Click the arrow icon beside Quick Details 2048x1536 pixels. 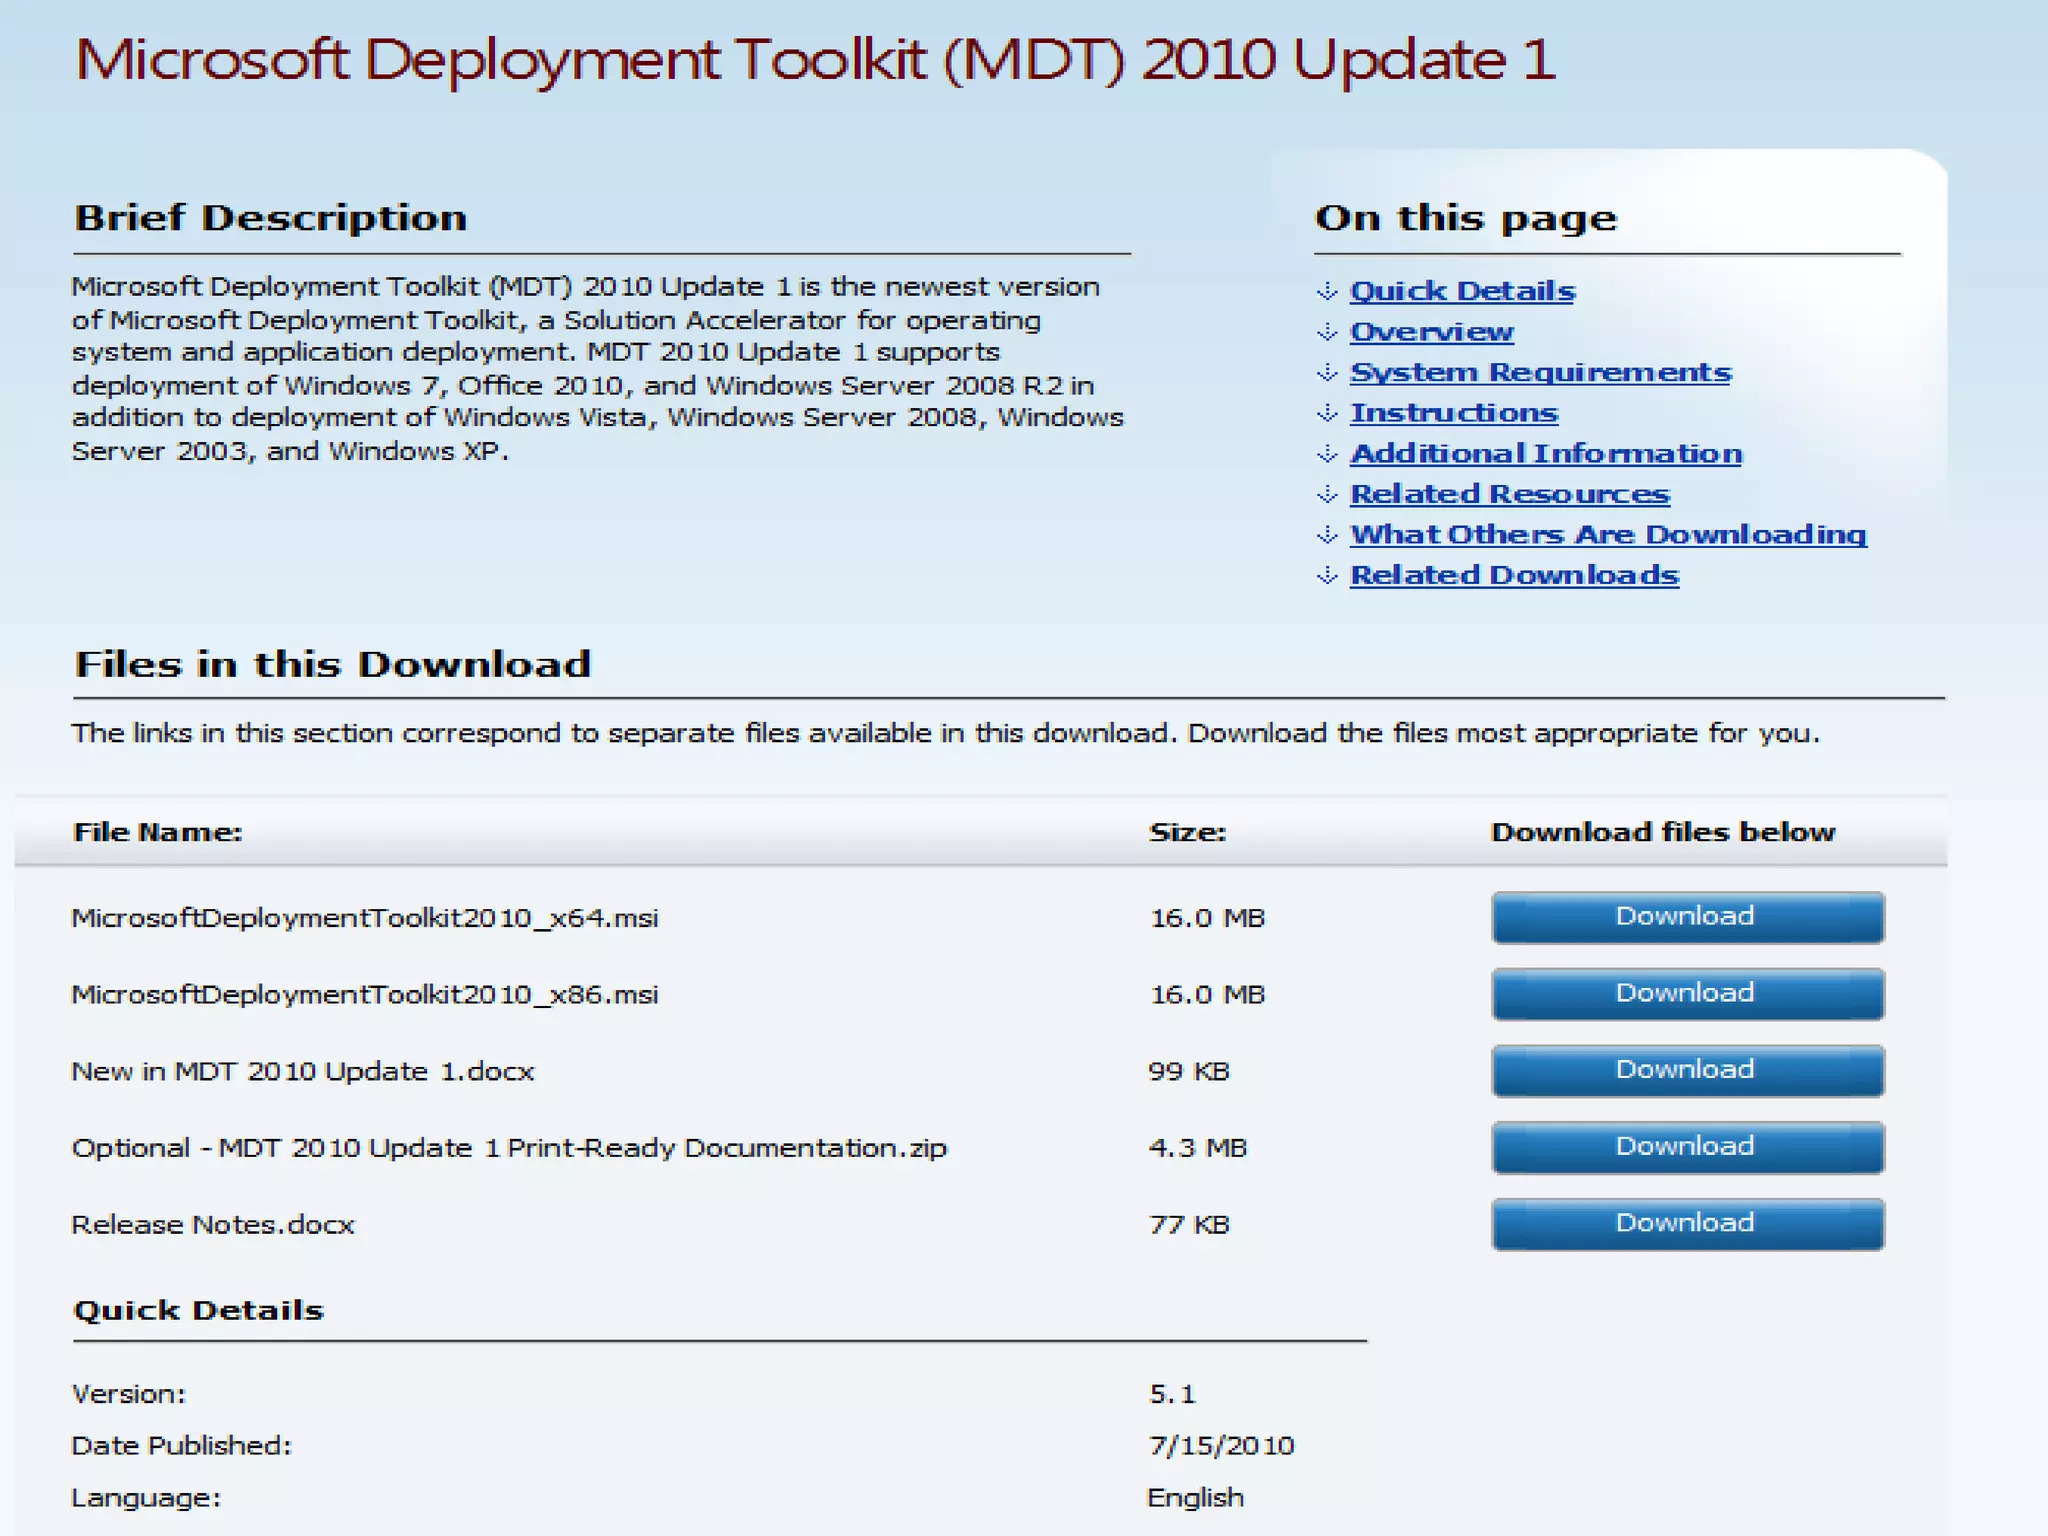(x=1327, y=291)
